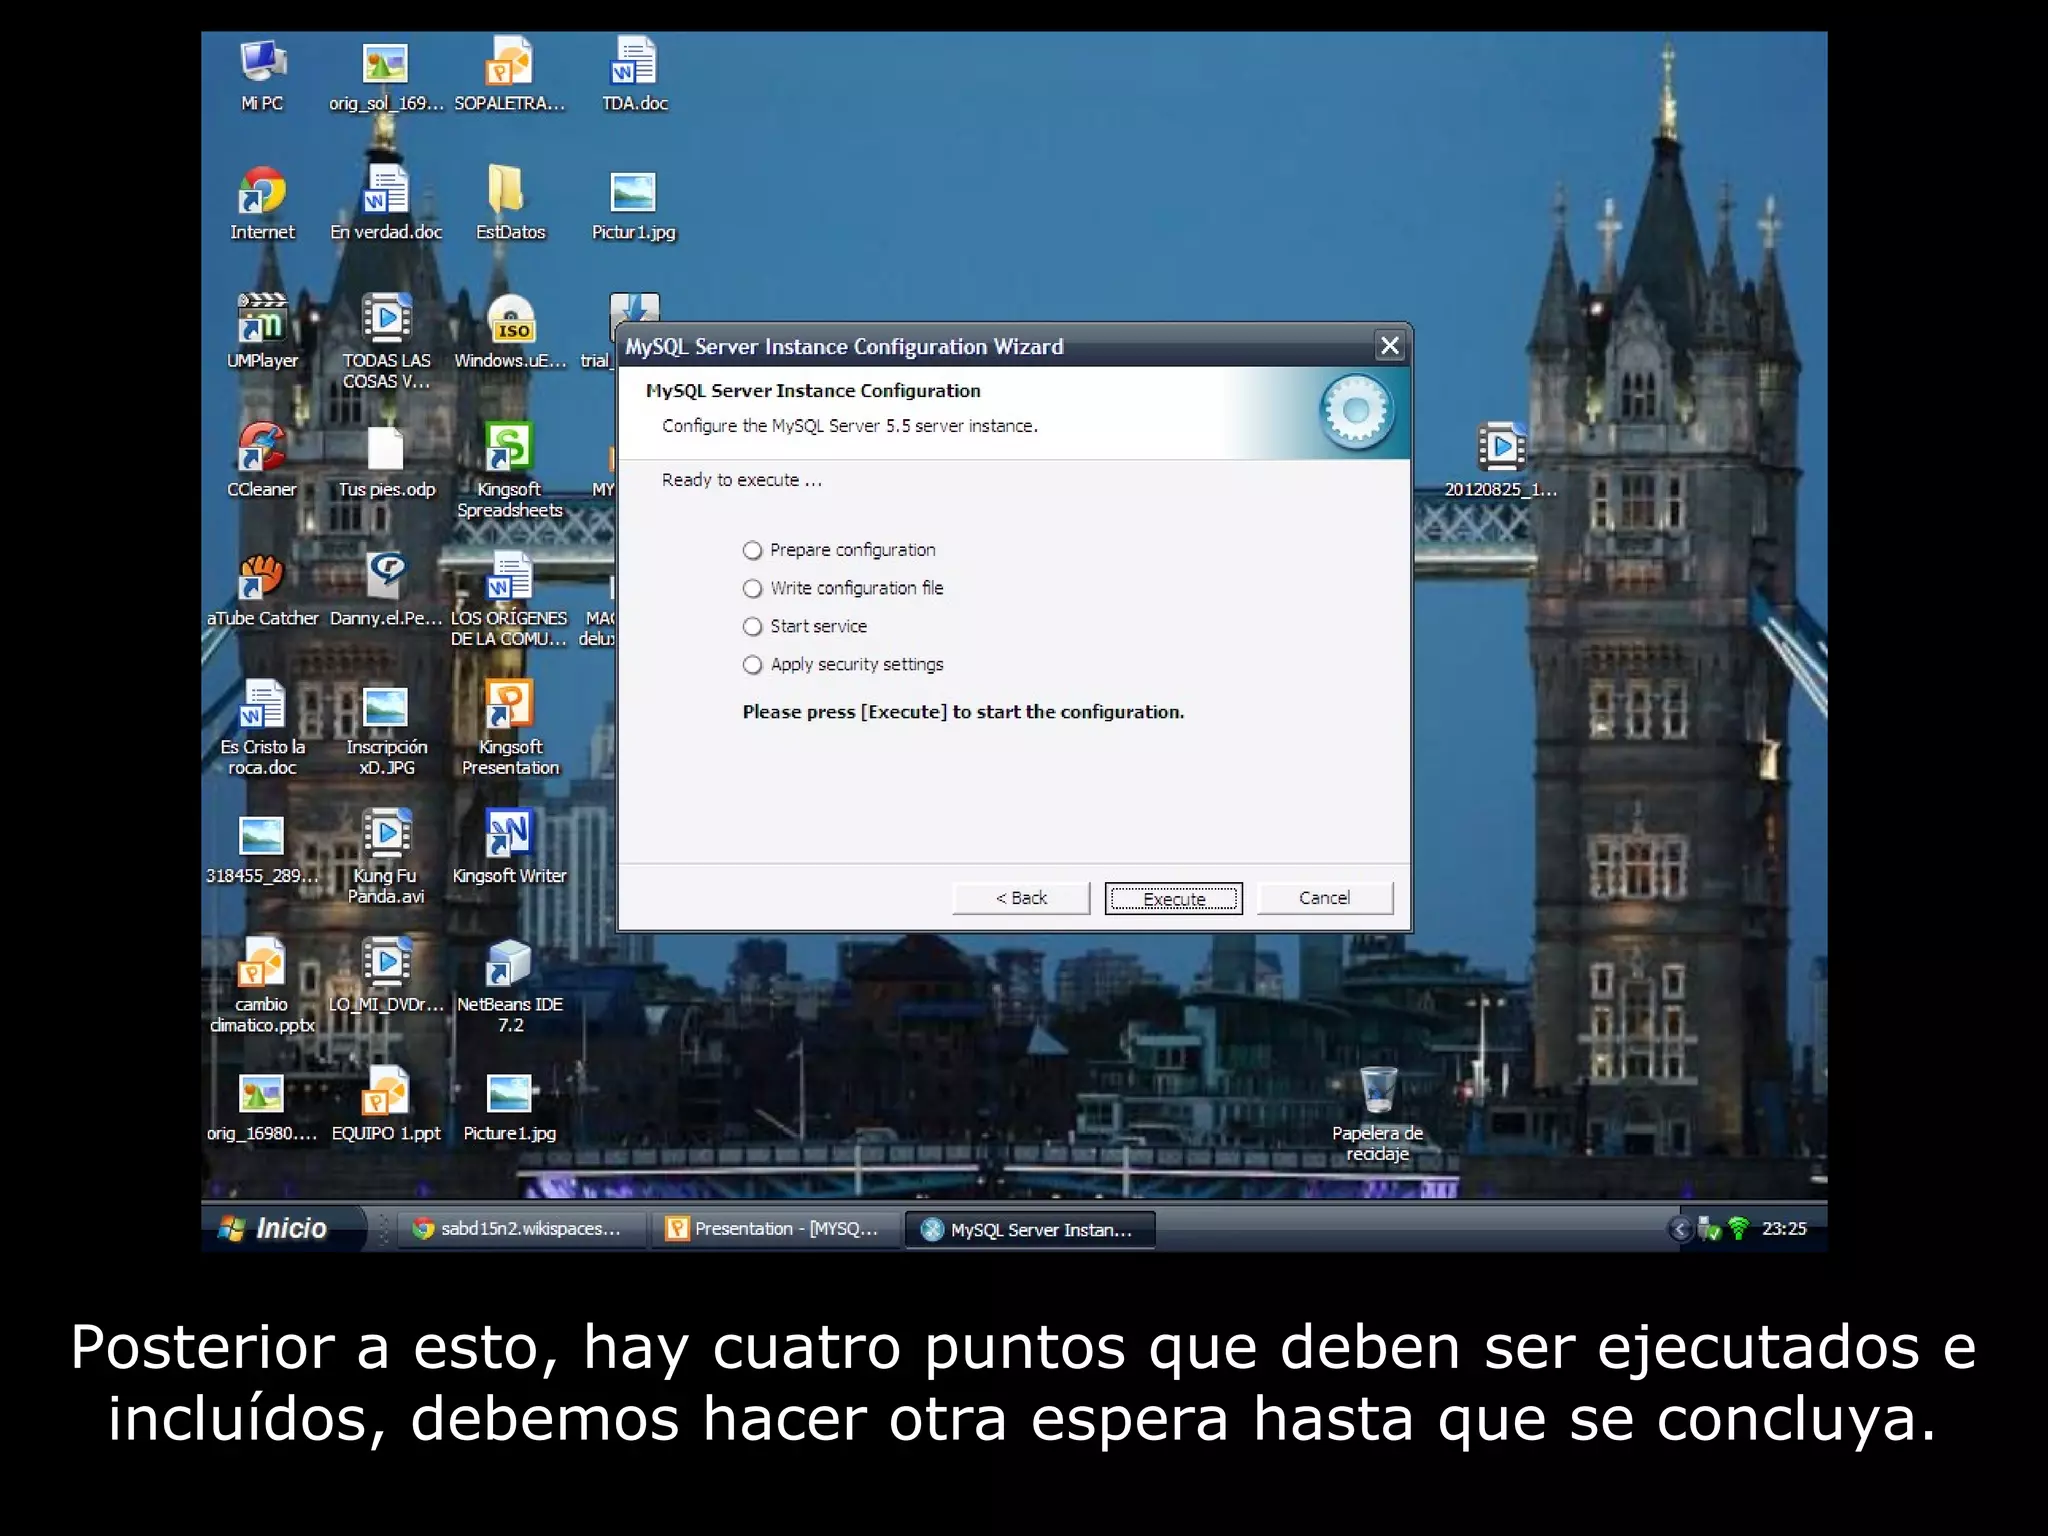The width and height of the screenshot is (2048, 1536).
Task: Launch Kingsoft Spreadsheets shortcut
Action: point(509,447)
